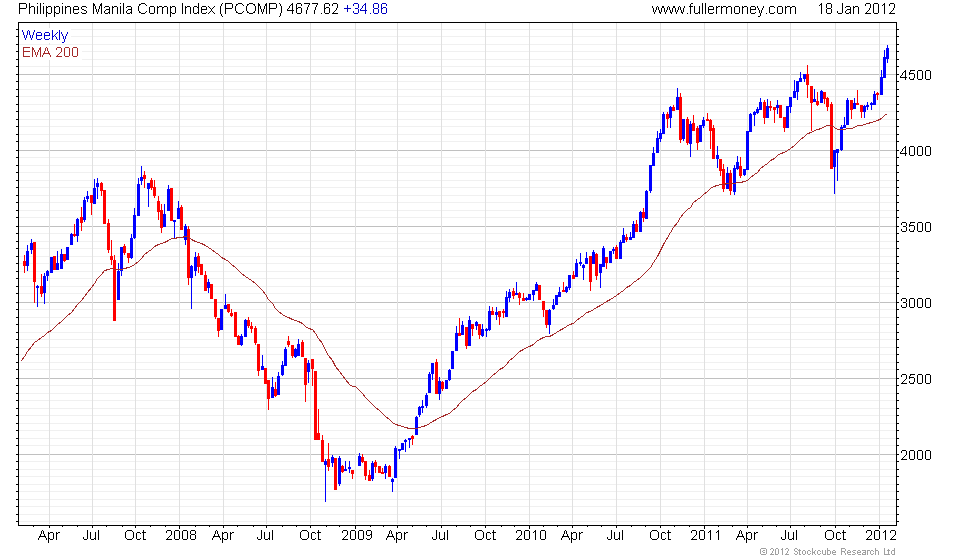Click the 2012 year label on time axis
The width and height of the screenshot is (980, 560).
point(881,536)
